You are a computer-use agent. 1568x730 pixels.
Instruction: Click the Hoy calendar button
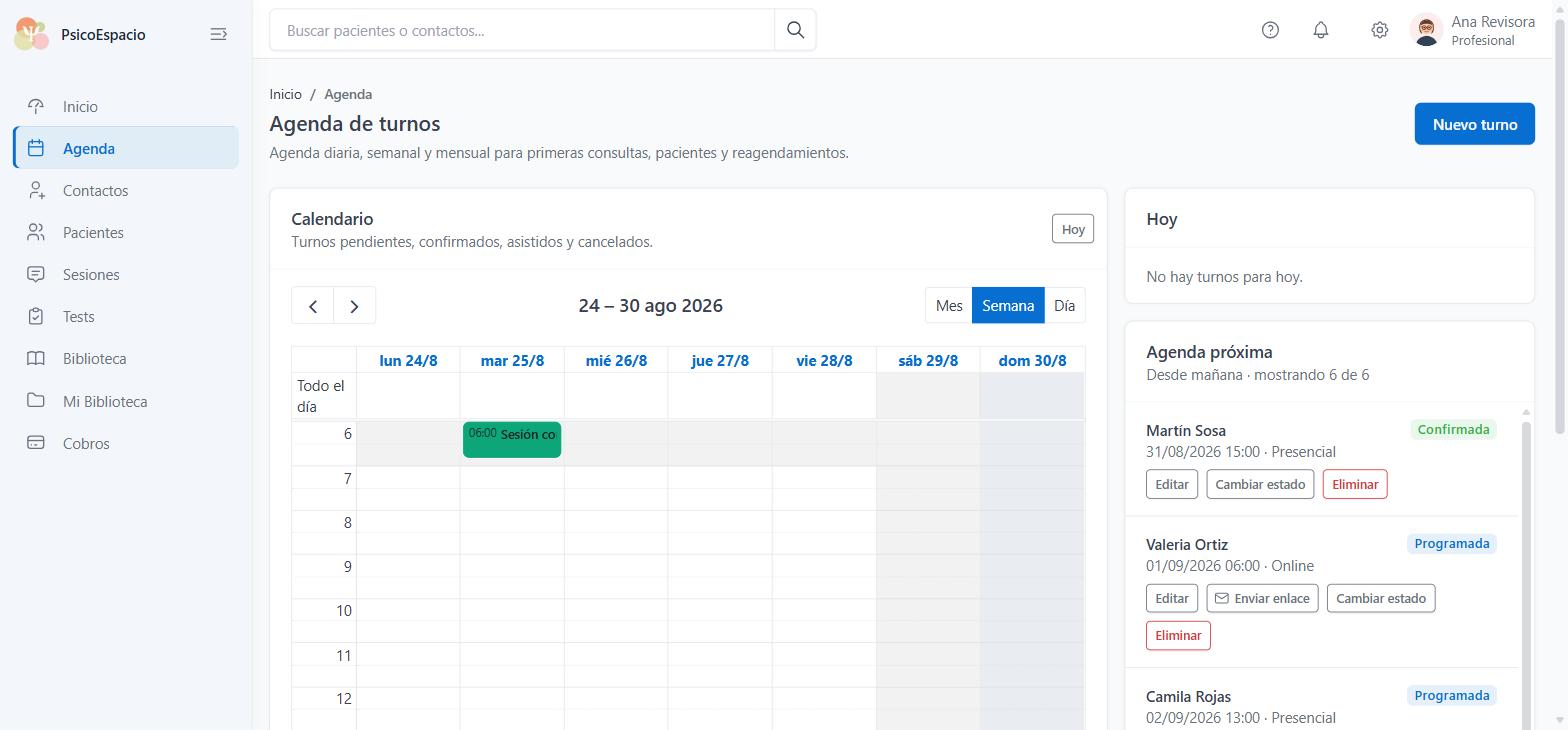pos(1073,229)
